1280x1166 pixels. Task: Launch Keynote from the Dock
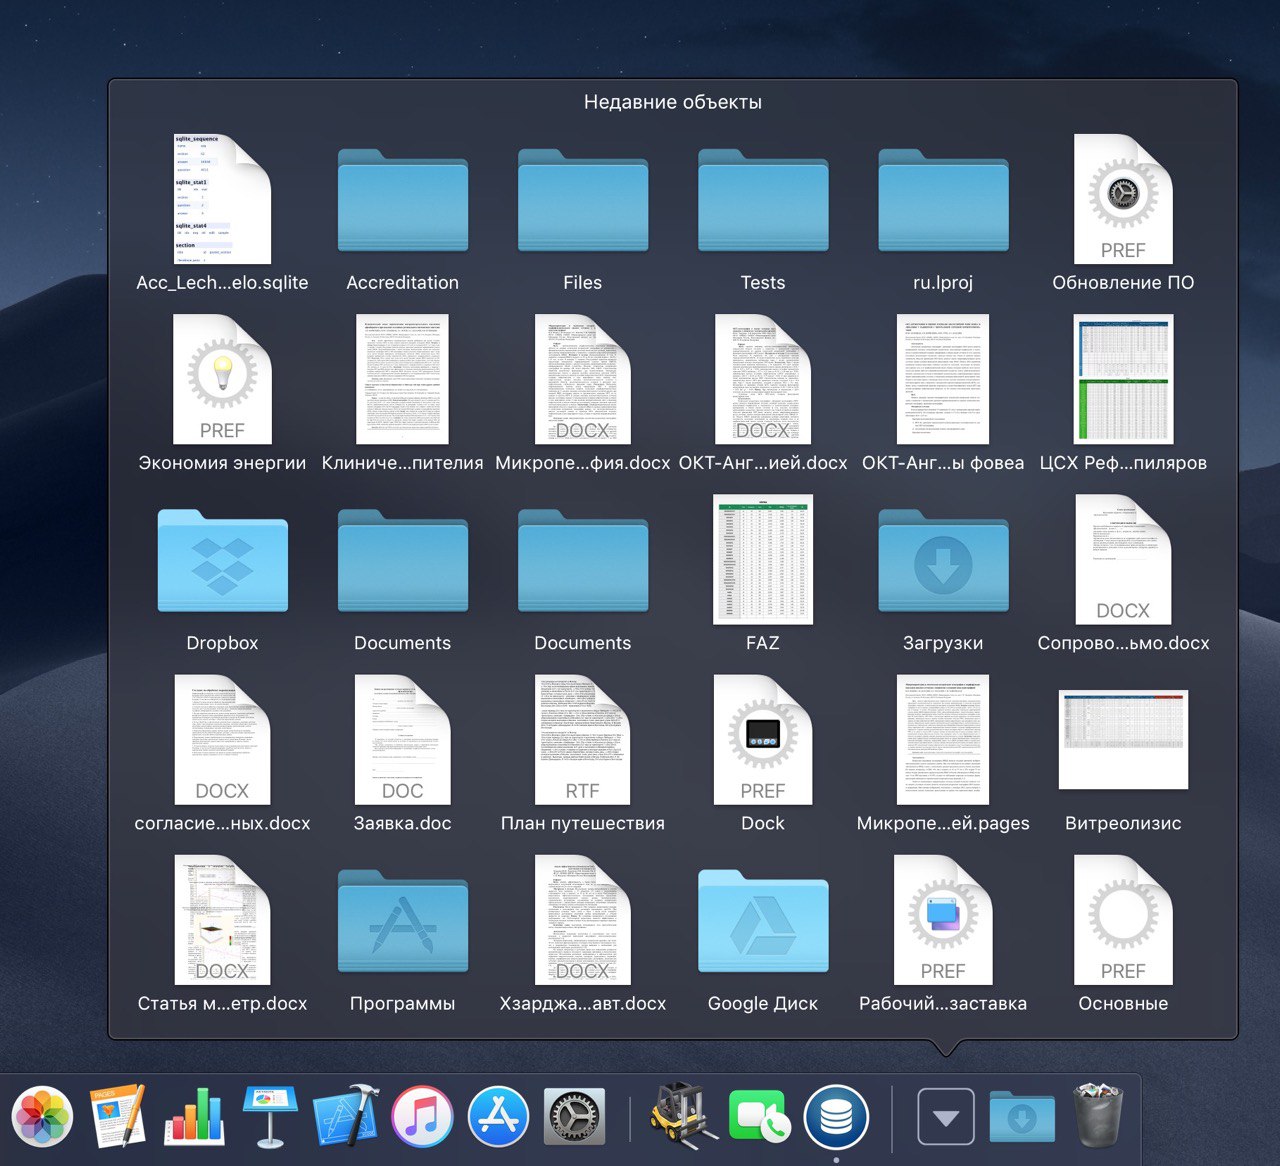click(270, 1115)
